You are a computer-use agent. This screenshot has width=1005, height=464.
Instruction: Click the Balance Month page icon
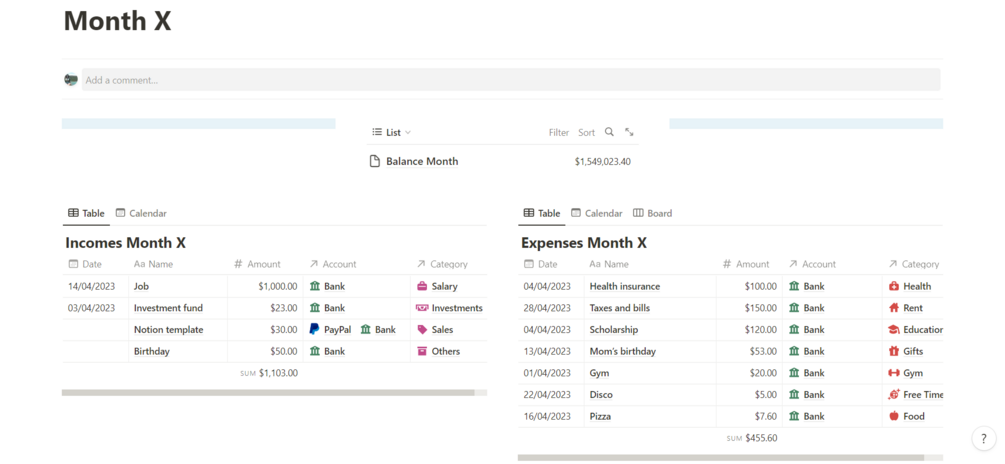(375, 162)
